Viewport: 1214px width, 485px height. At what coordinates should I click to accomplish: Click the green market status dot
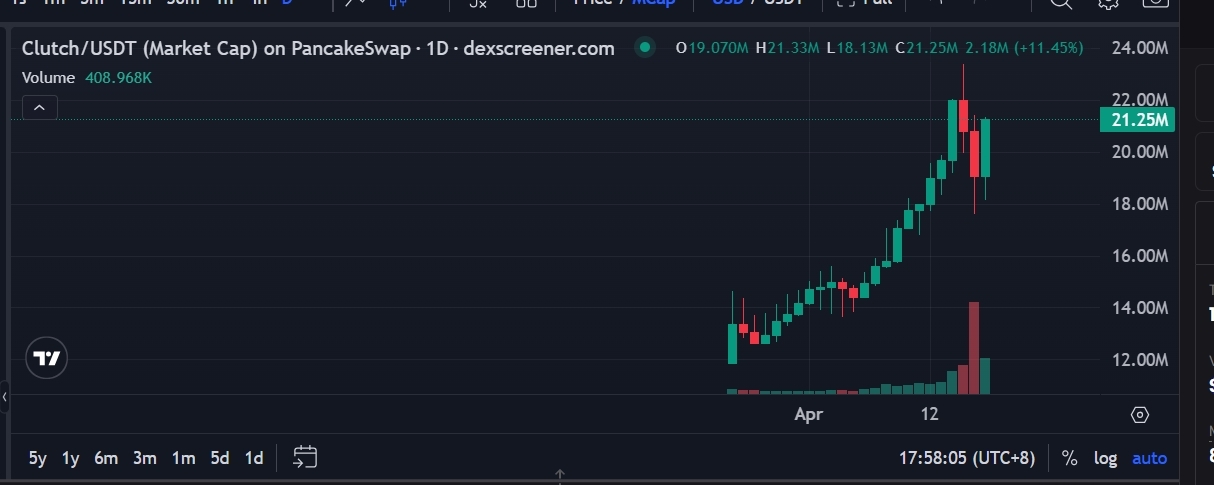[x=645, y=47]
